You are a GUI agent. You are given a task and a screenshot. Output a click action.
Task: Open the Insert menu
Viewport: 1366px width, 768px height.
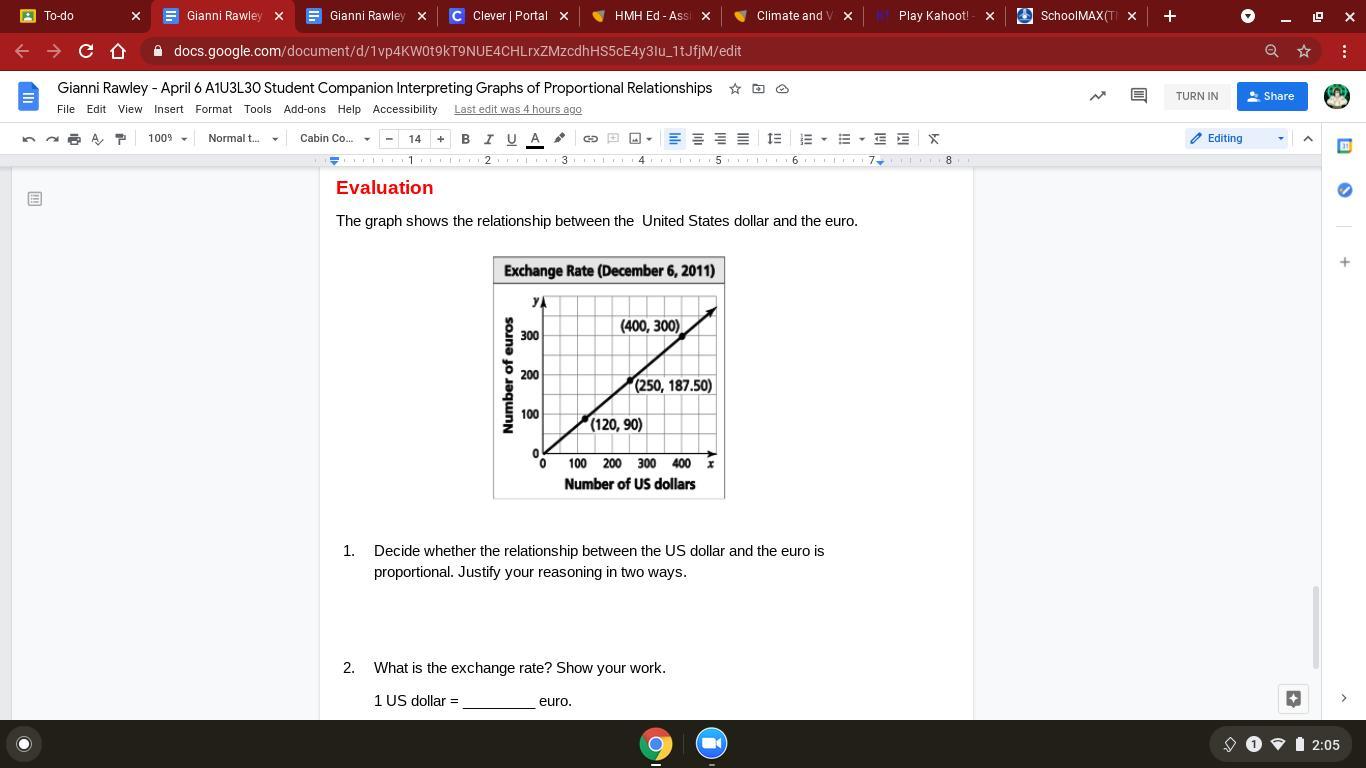coord(168,109)
